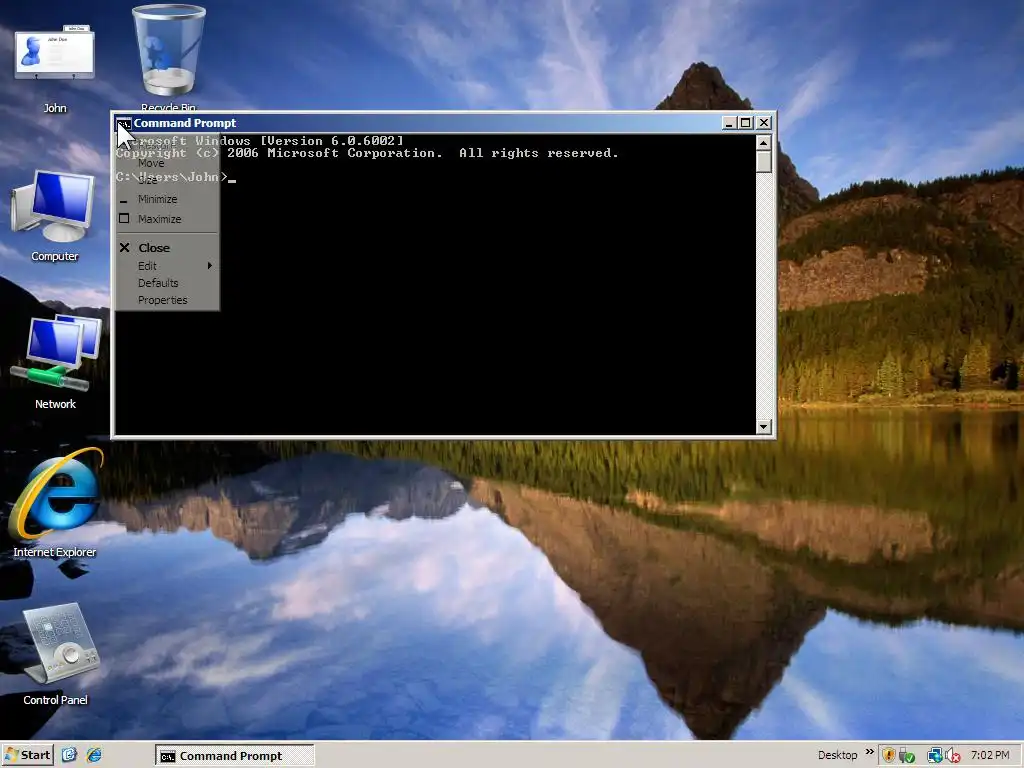Click the muted volume speaker tray icon

pyautogui.click(x=952, y=756)
